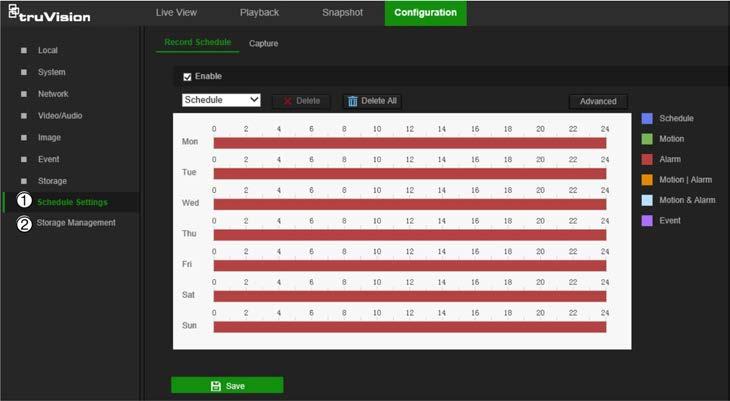Click the Wed day label
The height and width of the screenshot is (401, 730).
click(x=190, y=203)
